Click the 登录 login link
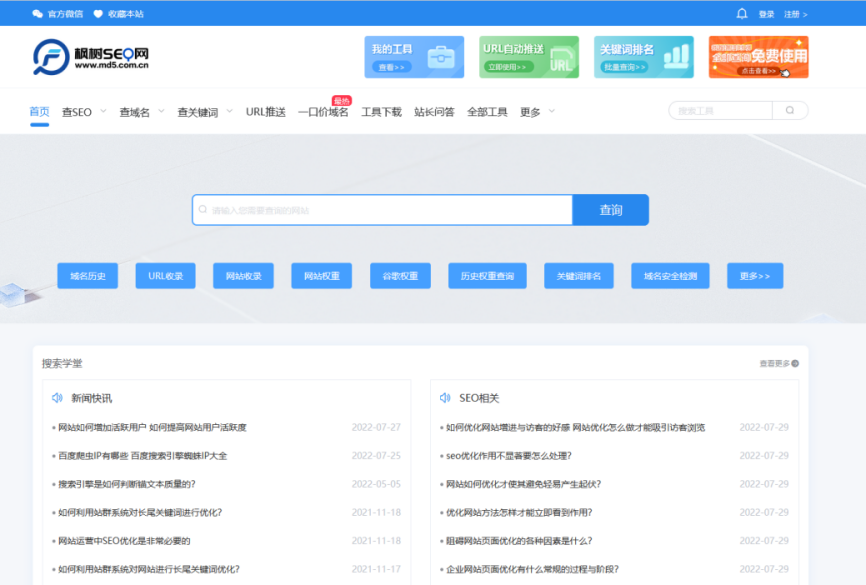 point(766,14)
